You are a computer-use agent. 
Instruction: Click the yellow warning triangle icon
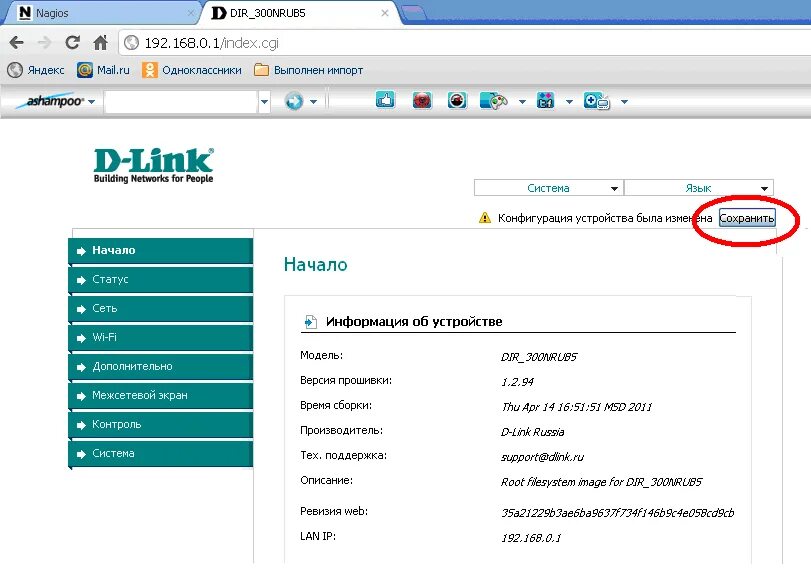pos(485,218)
